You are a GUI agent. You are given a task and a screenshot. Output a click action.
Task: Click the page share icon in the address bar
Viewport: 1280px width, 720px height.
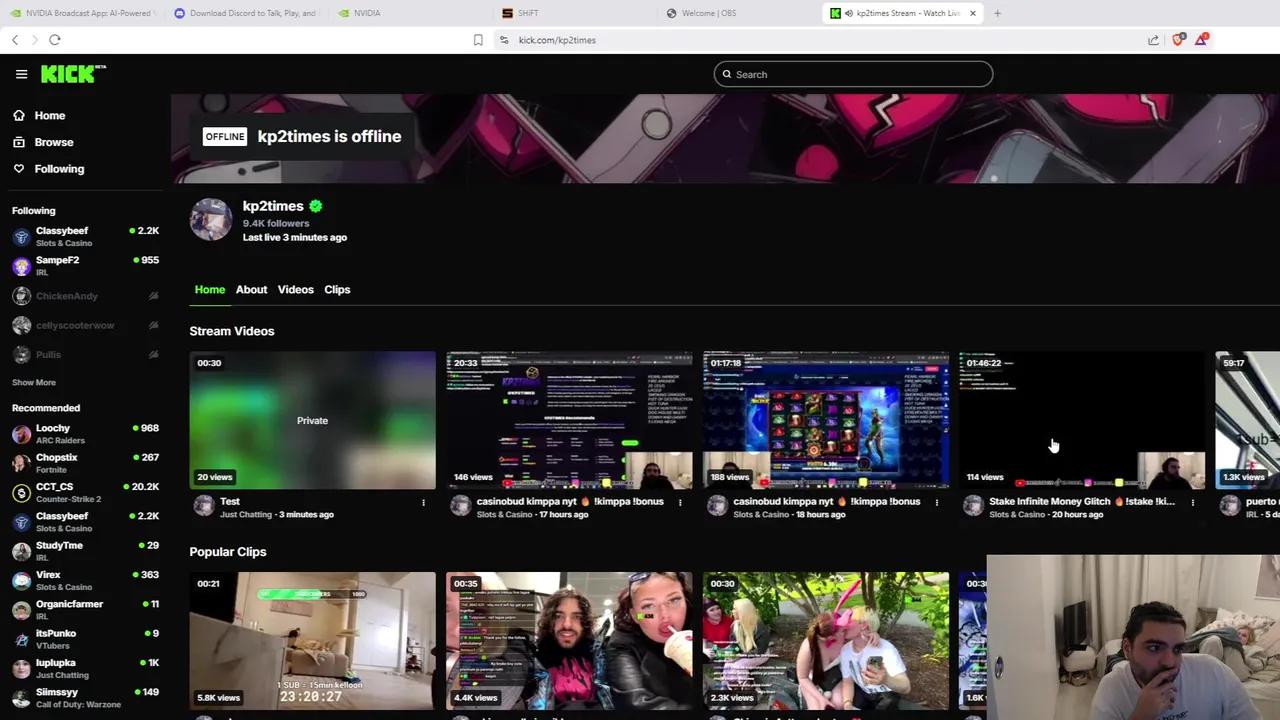(x=1152, y=40)
